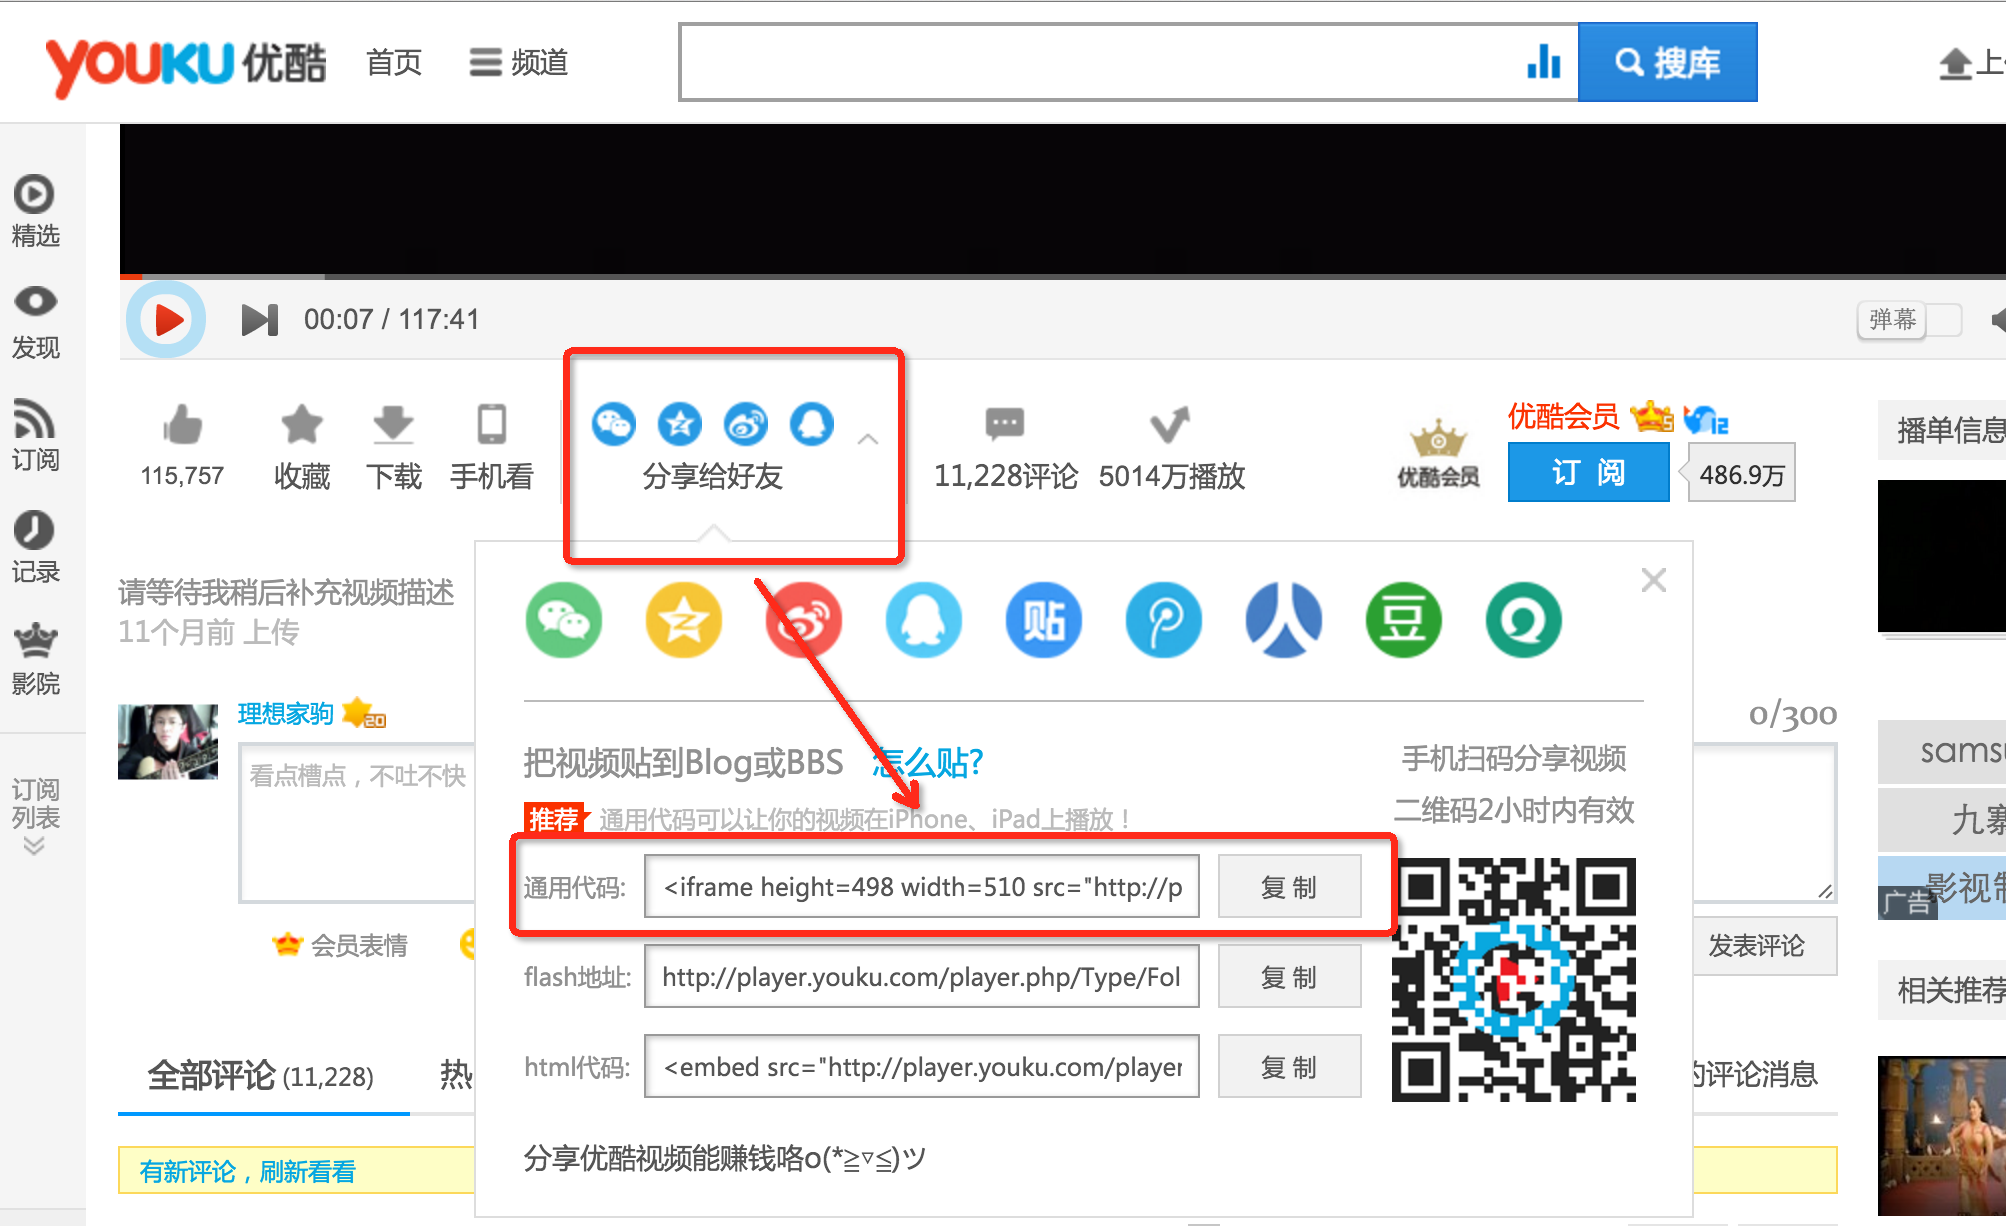Image resolution: width=2006 pixels, height=1226 pixels.
Task: Click the 搜库 search button
Action: [x=1667, y=62]
